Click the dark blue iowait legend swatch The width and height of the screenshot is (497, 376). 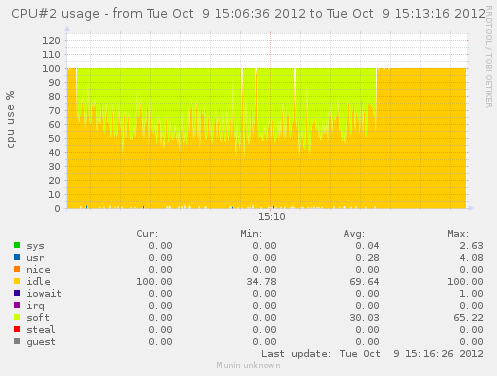(x=17, y=293)
